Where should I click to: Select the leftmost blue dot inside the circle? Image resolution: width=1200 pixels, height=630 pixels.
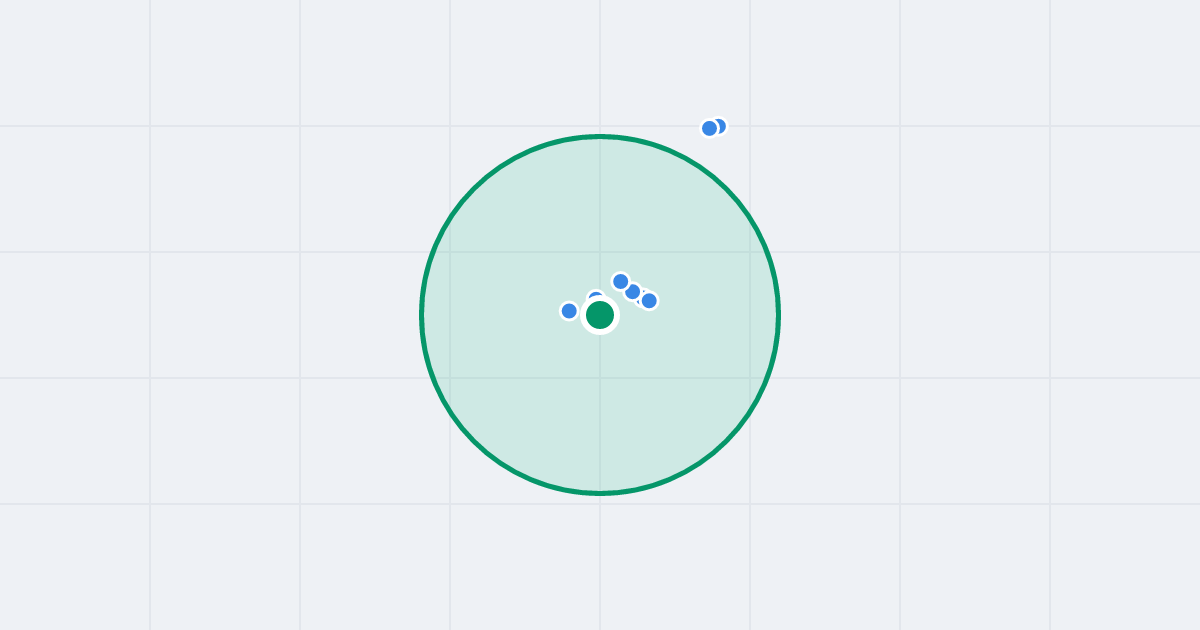pos(569,311)
